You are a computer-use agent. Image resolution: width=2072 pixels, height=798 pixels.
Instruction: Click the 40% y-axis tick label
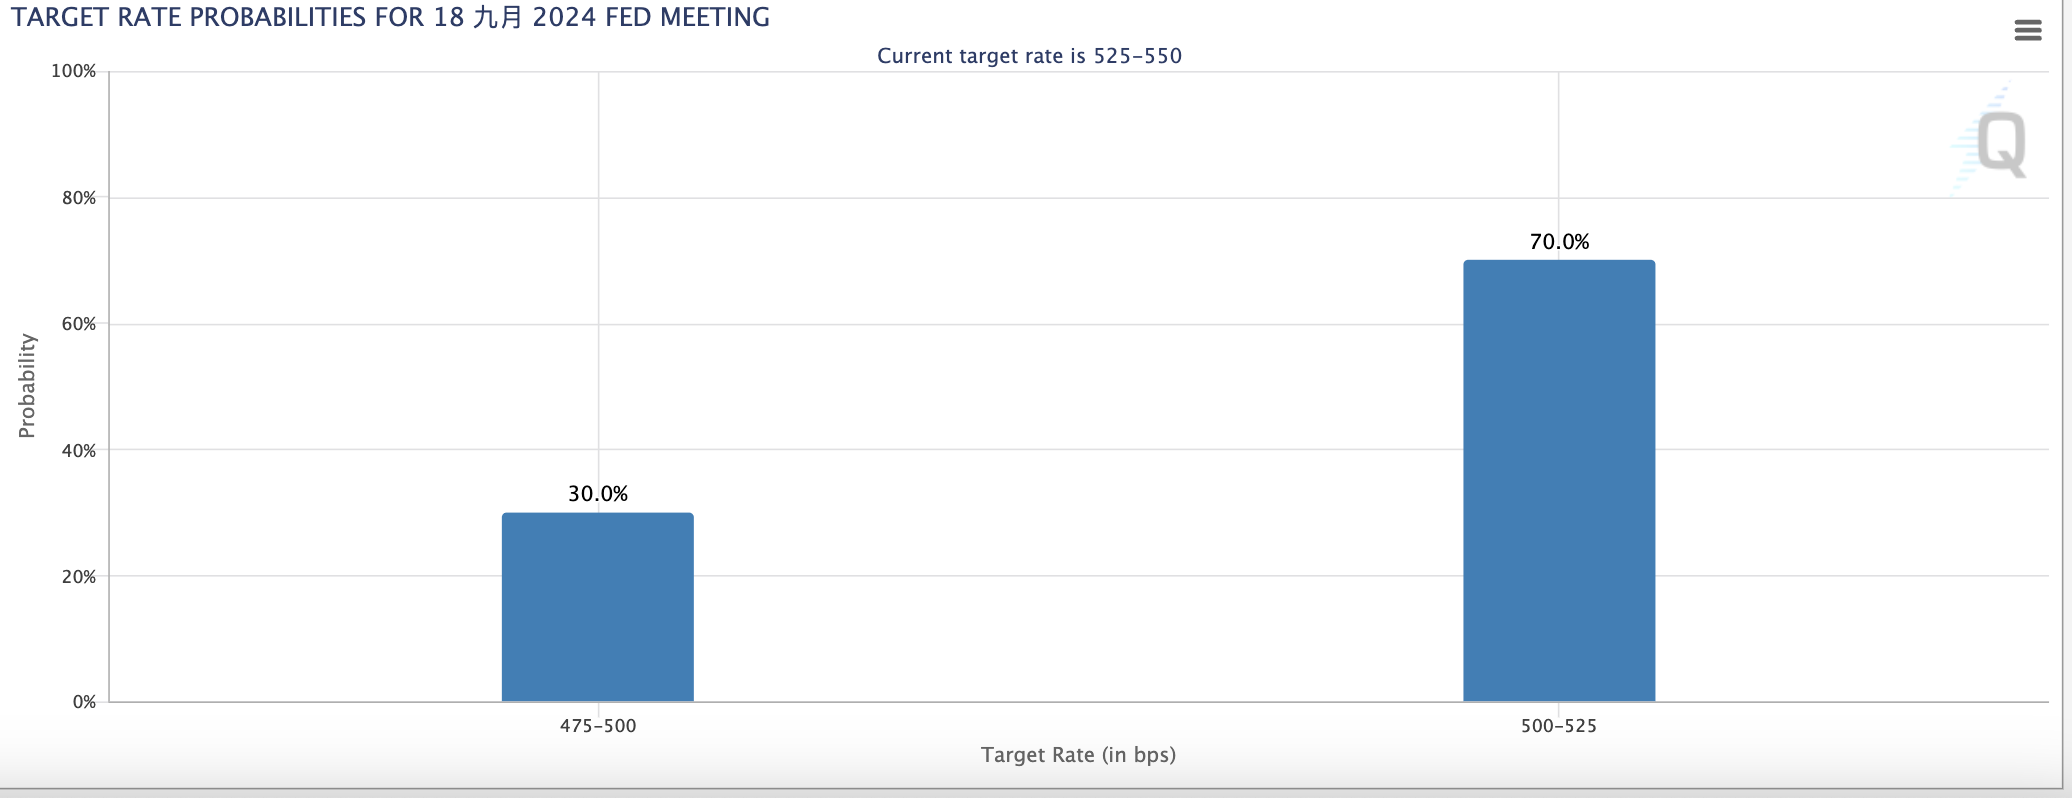click(78, 450)
